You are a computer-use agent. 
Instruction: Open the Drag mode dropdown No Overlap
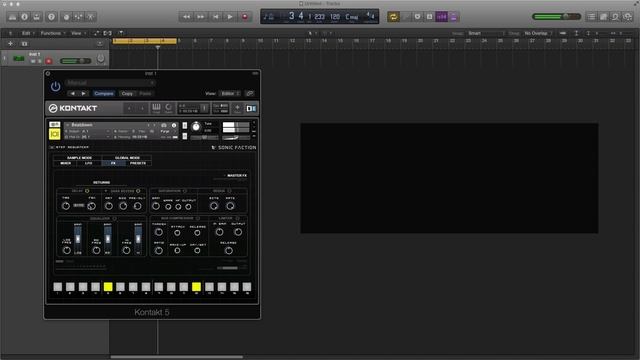538,33
